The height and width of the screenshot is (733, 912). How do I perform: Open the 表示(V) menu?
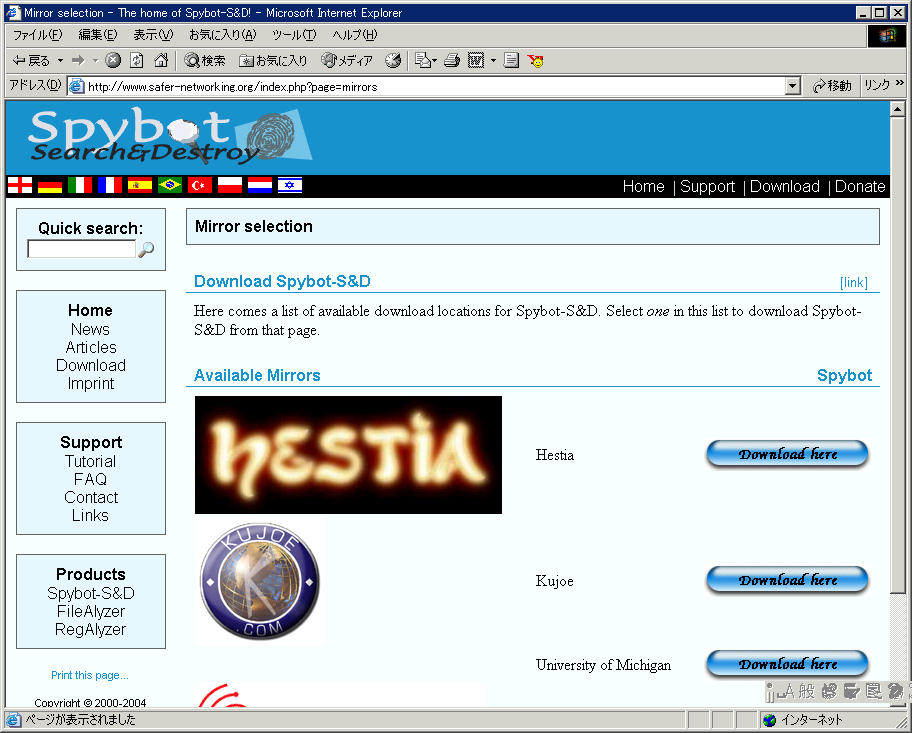coord(153,35)
